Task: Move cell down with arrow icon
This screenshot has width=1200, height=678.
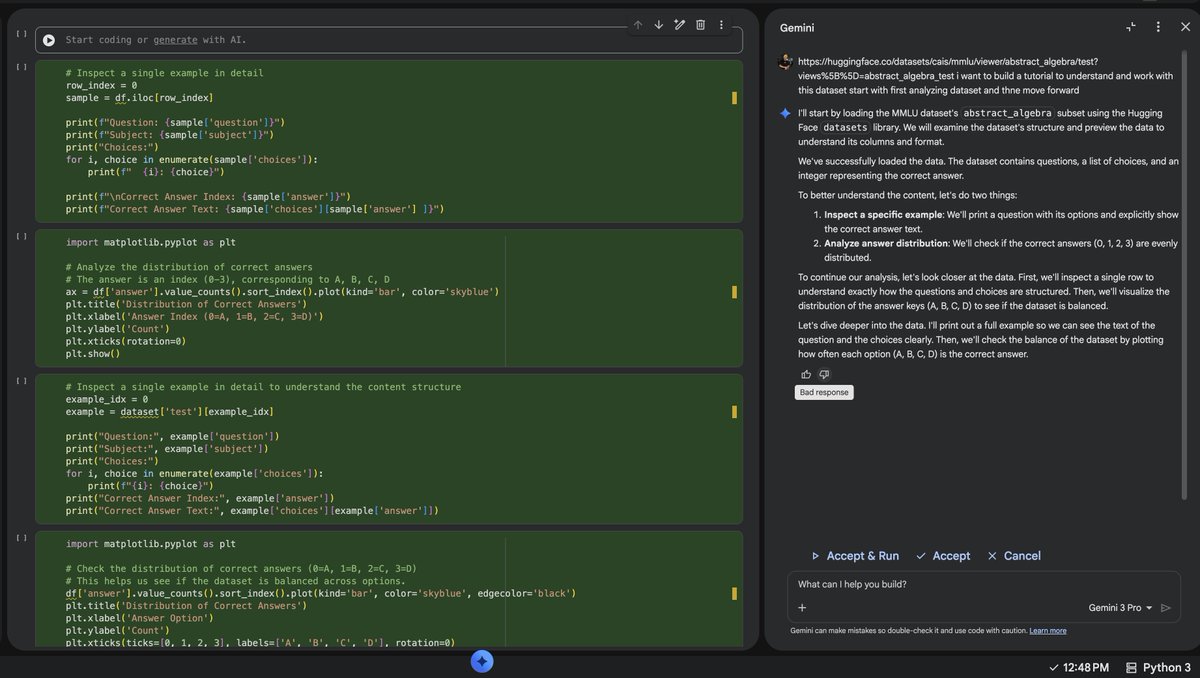Action: 658,25
